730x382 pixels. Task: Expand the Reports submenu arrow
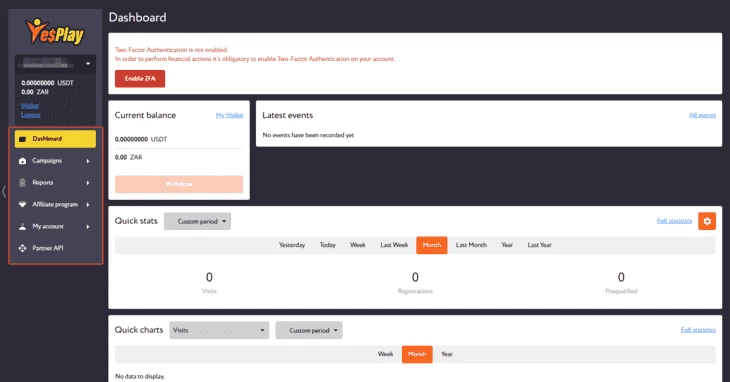88,183
